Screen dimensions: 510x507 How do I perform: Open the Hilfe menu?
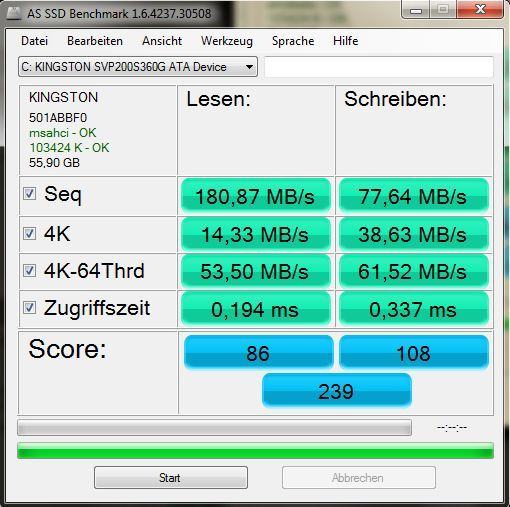(346, 41)
